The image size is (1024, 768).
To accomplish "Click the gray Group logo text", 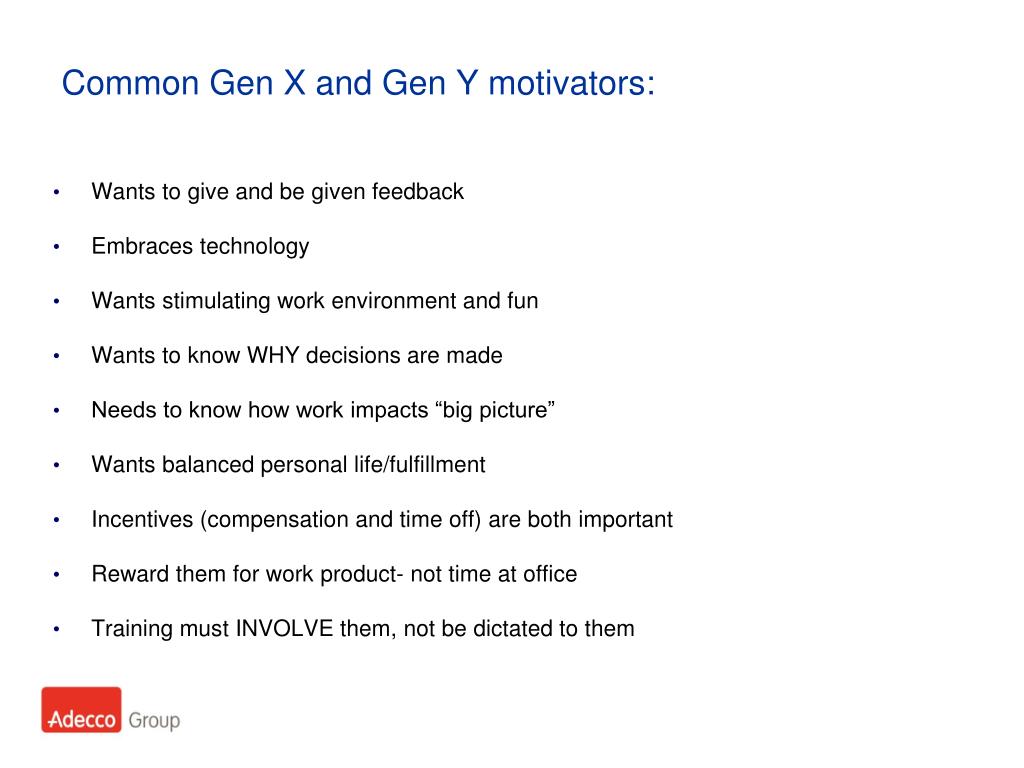I will coord(154,721).
